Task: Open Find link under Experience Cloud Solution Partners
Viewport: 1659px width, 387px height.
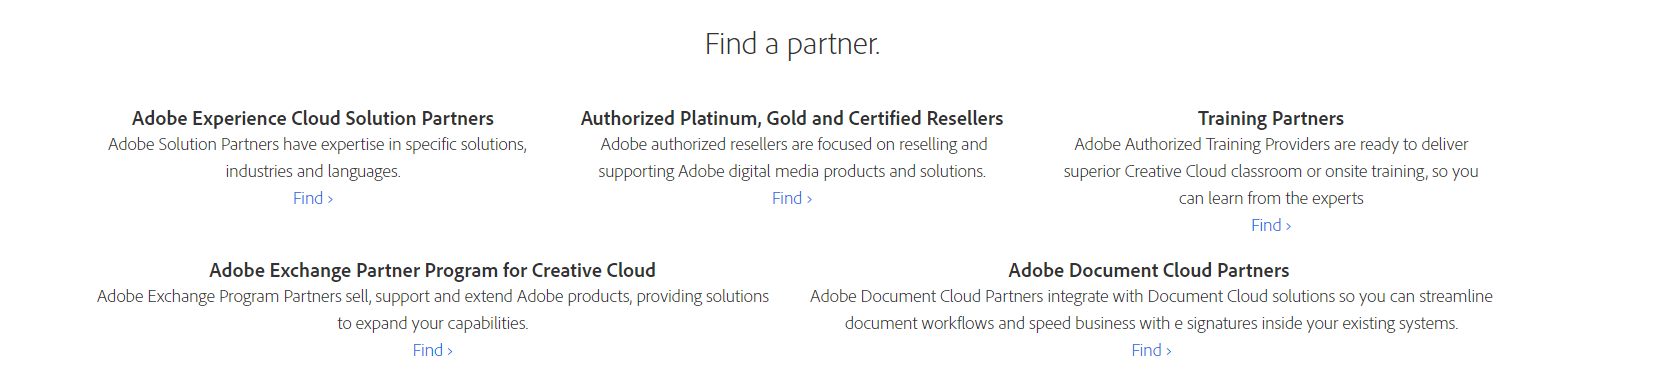Action: [x=313, y=198]
